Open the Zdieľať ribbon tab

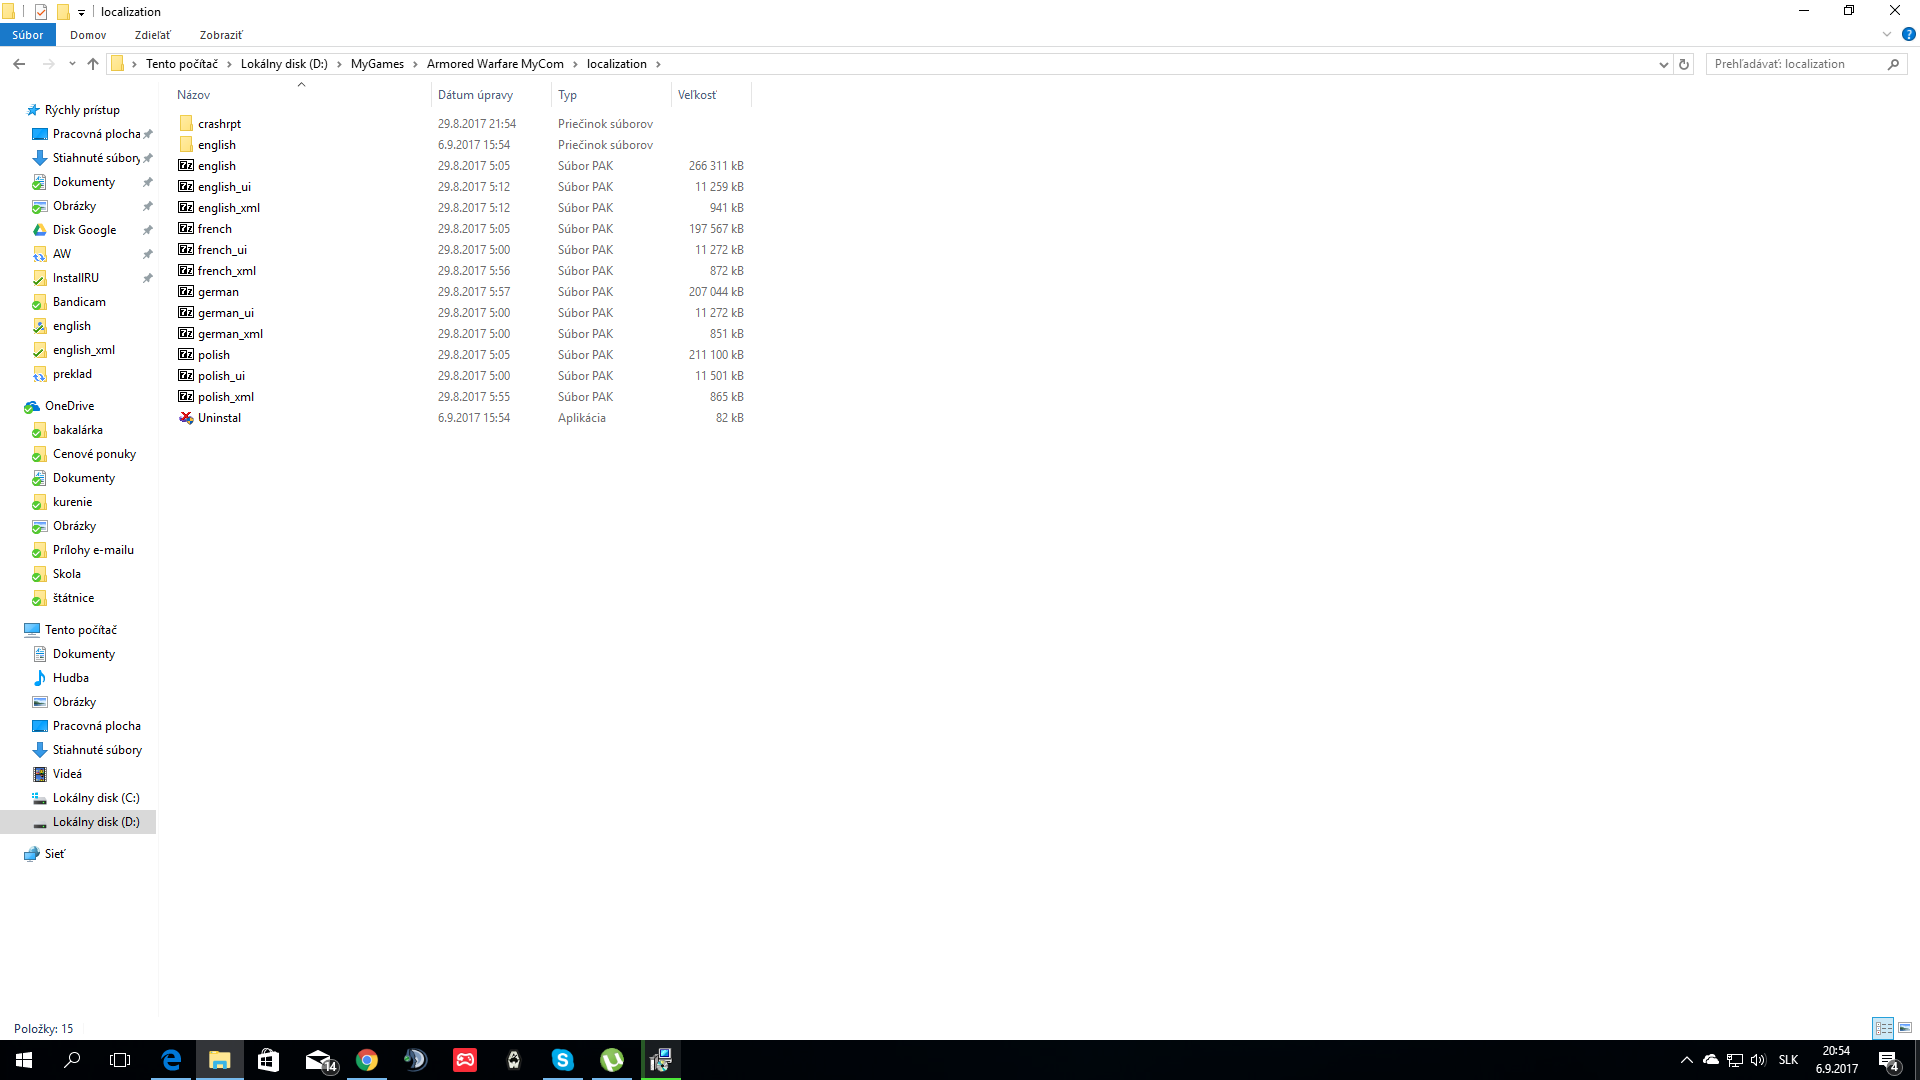(153, 35)
